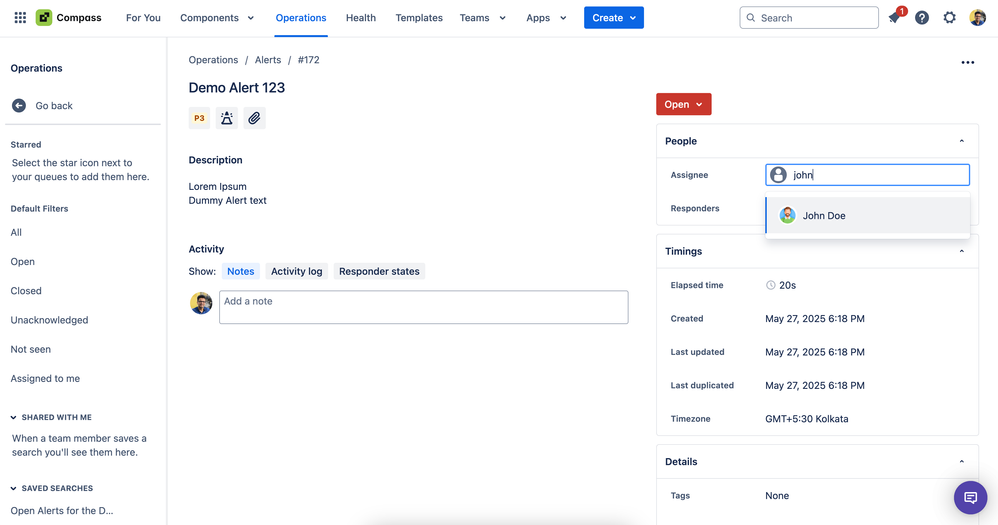Select the Operations tab
The height and width of the screenshot is (525, 998).
click(301, 18)
